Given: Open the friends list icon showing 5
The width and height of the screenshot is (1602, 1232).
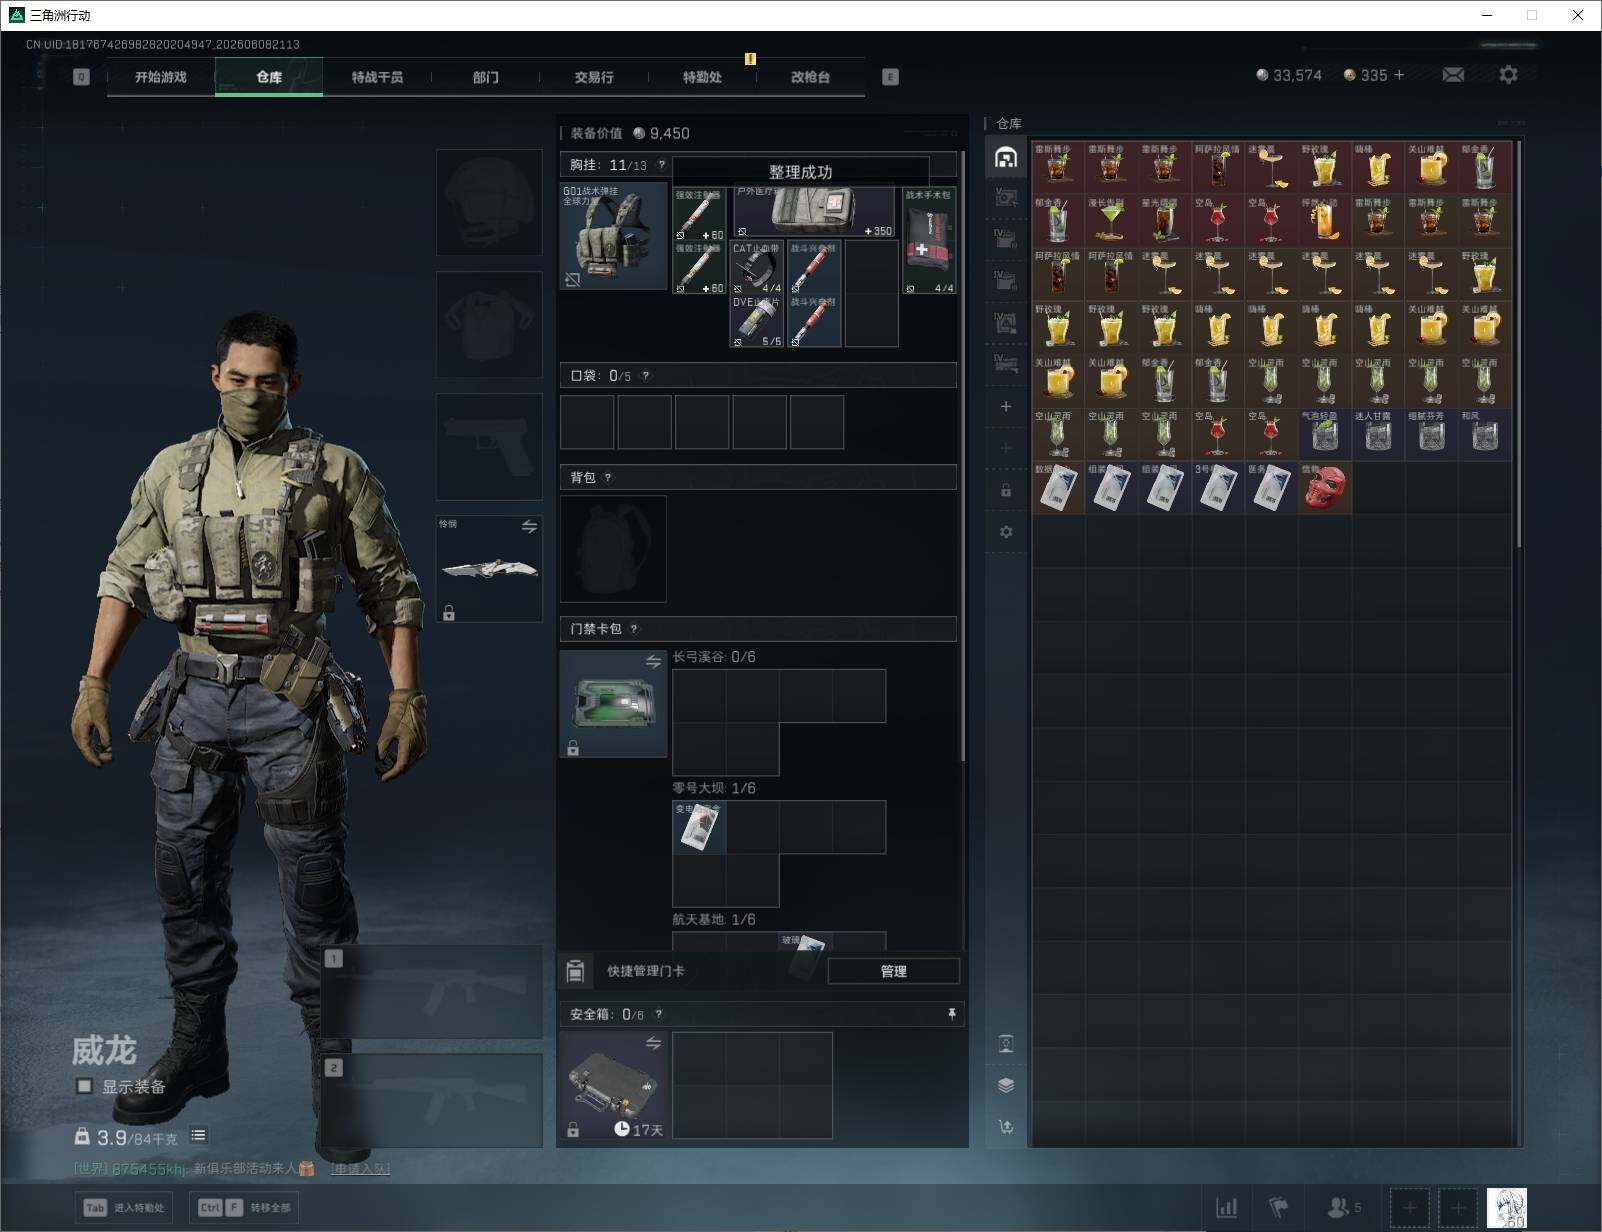Looking at the screenshot, I should 1343,1208.
